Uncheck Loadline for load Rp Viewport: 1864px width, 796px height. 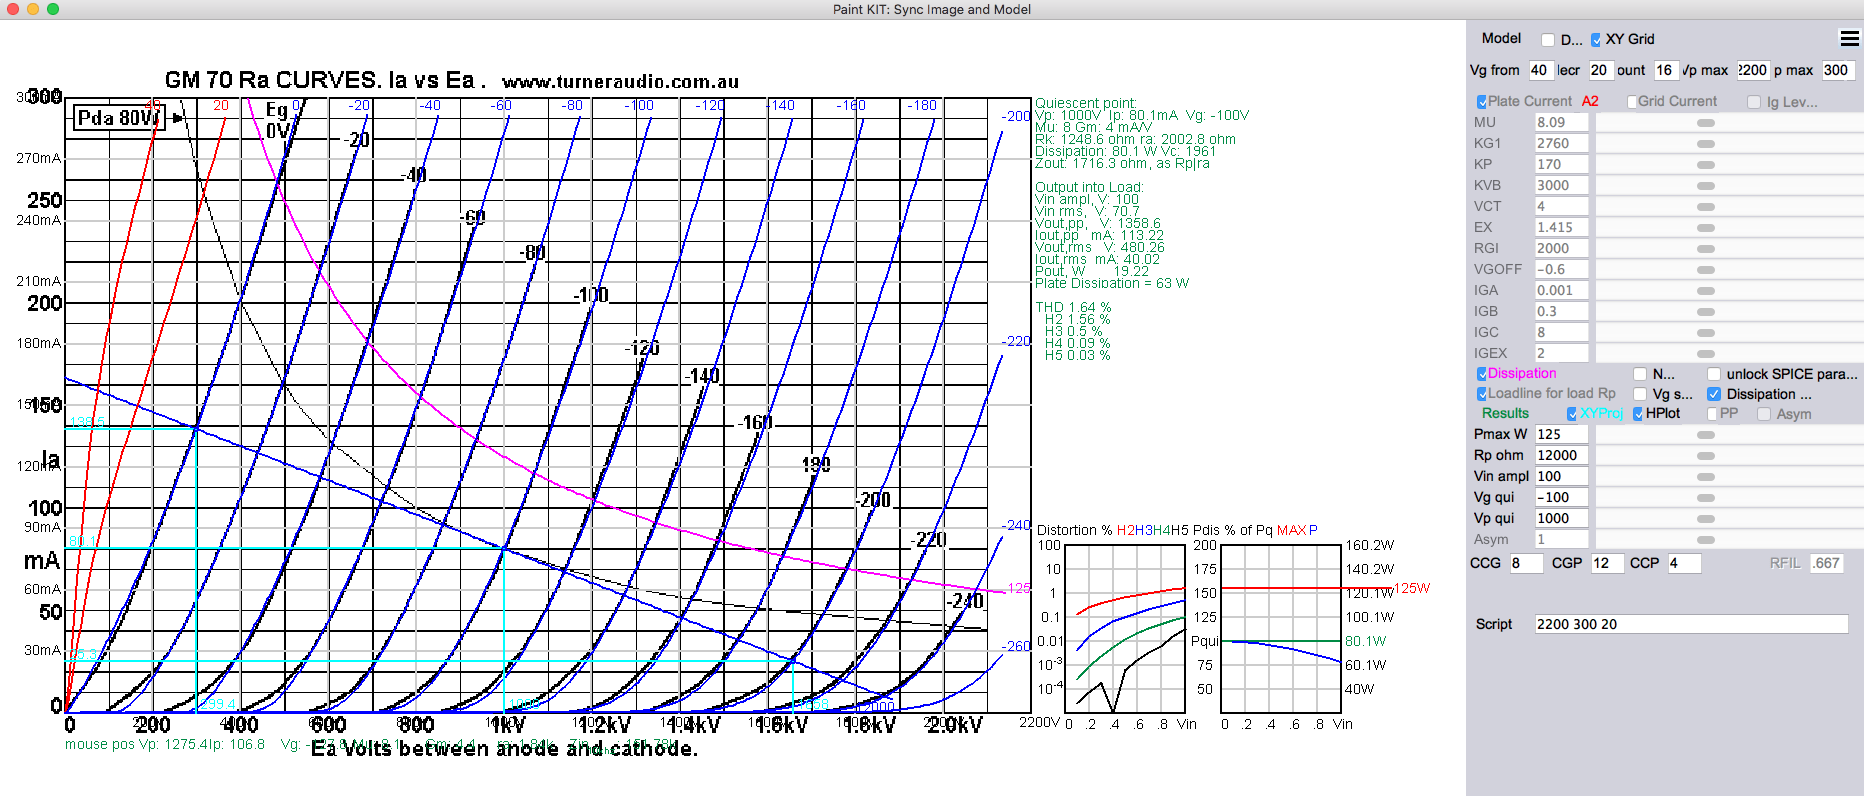click(1482, 394)
